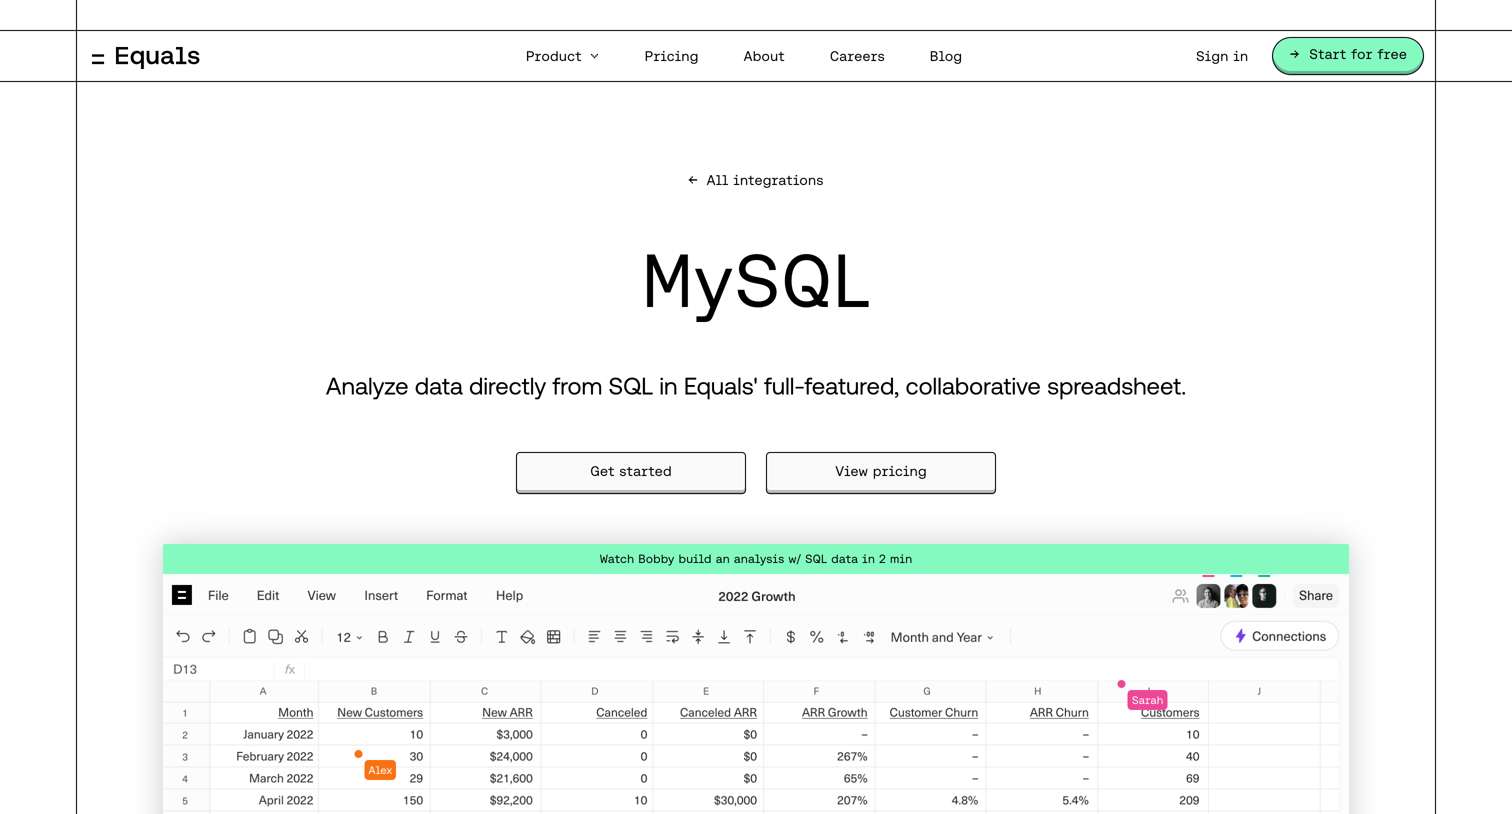Viewport: 1512px width, 814px height.
Task: Open the Month and Year format dropdown
Action: (942, 637)
